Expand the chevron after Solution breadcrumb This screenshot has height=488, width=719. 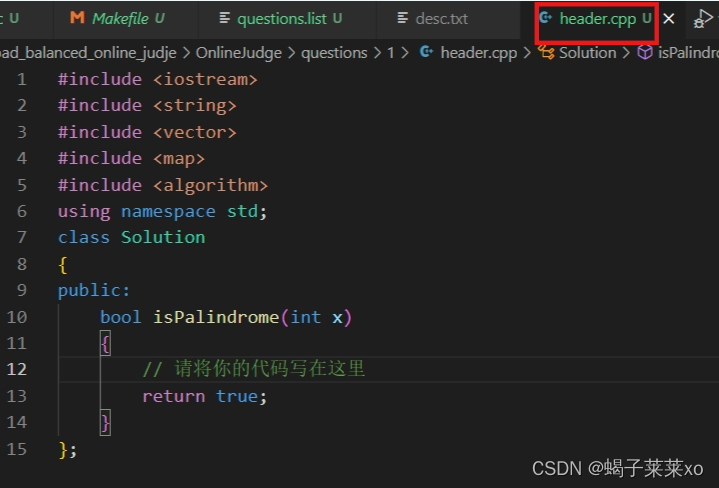[626, 53]
